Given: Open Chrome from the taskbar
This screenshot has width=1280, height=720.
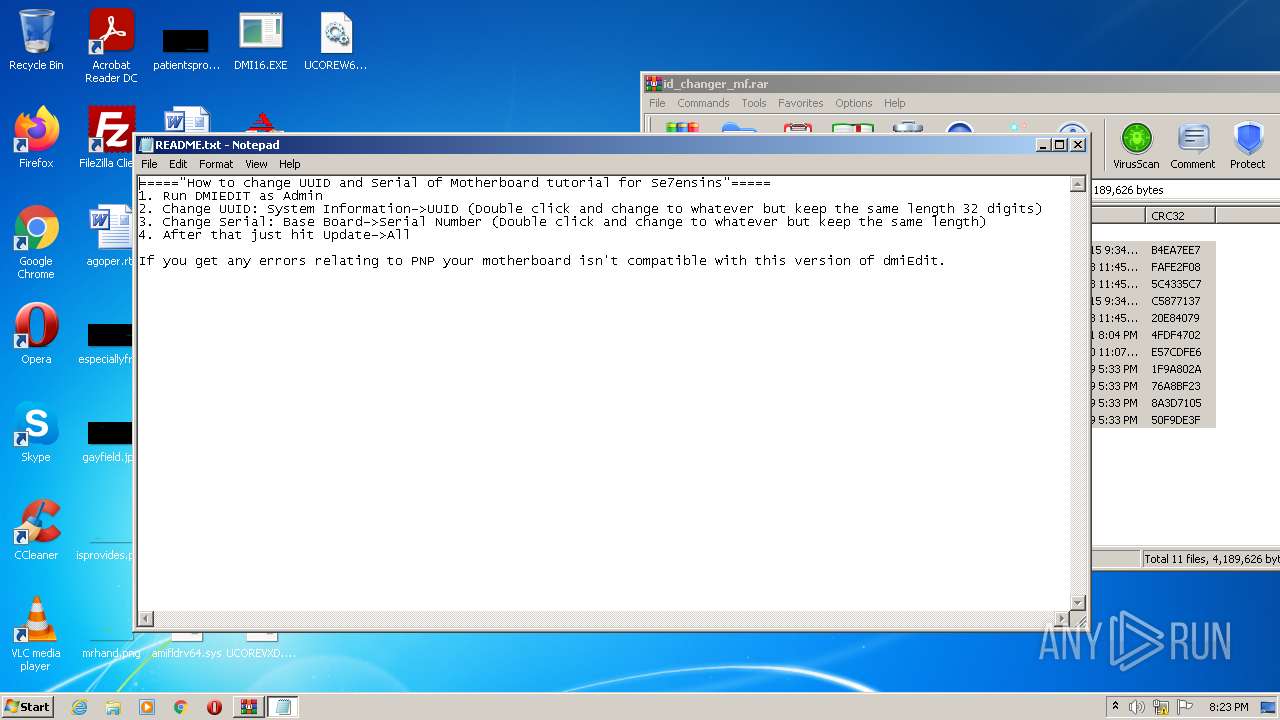Looking at the screenshot, I should 181,707.
